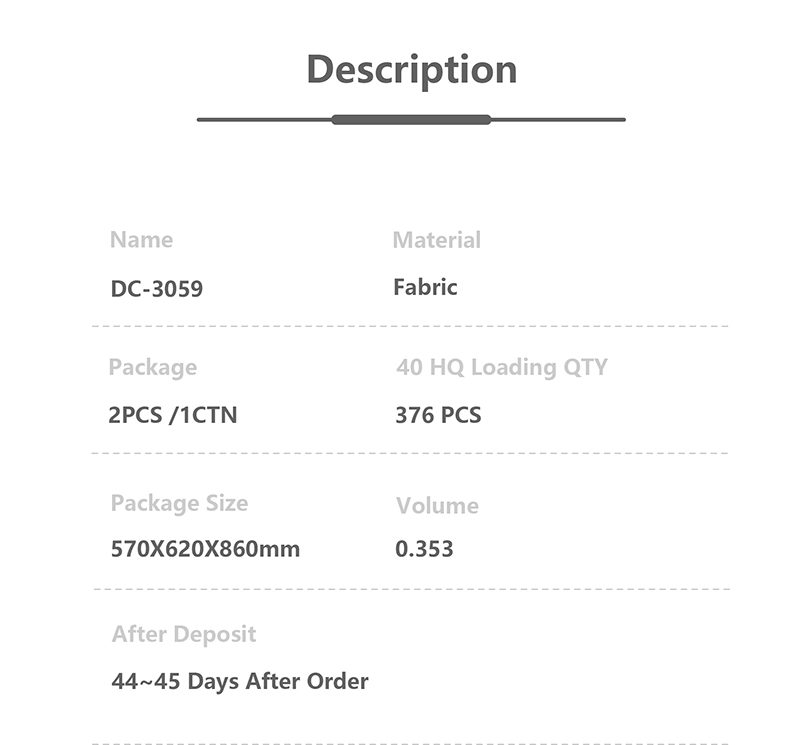The width and height of the screenshot is (800, 745).
Task: Select the Name field label
Action: tap(141, 240)
